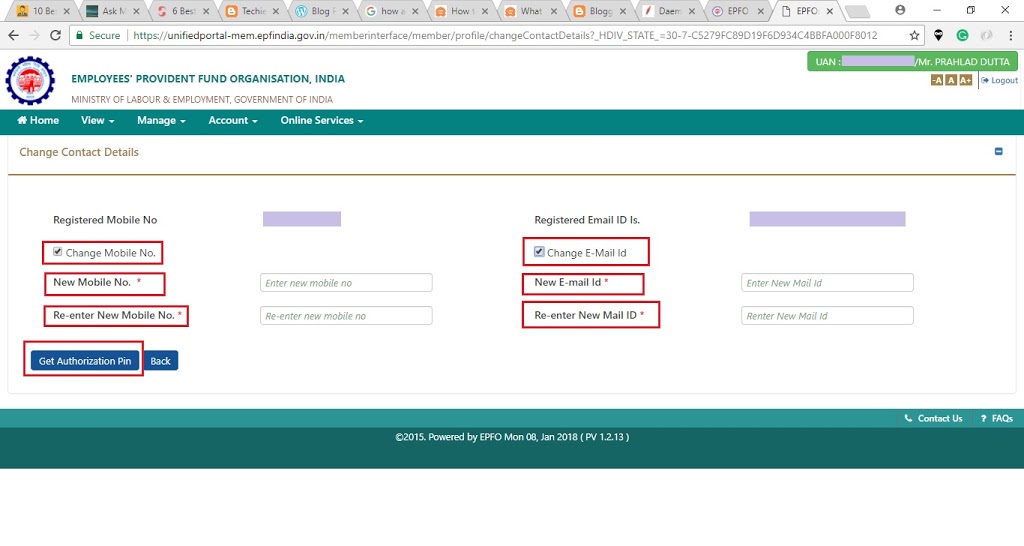Click the EPFO organisation logo
The height and width of the screenshot is (546, 1024).
click(x=30, y=80)
